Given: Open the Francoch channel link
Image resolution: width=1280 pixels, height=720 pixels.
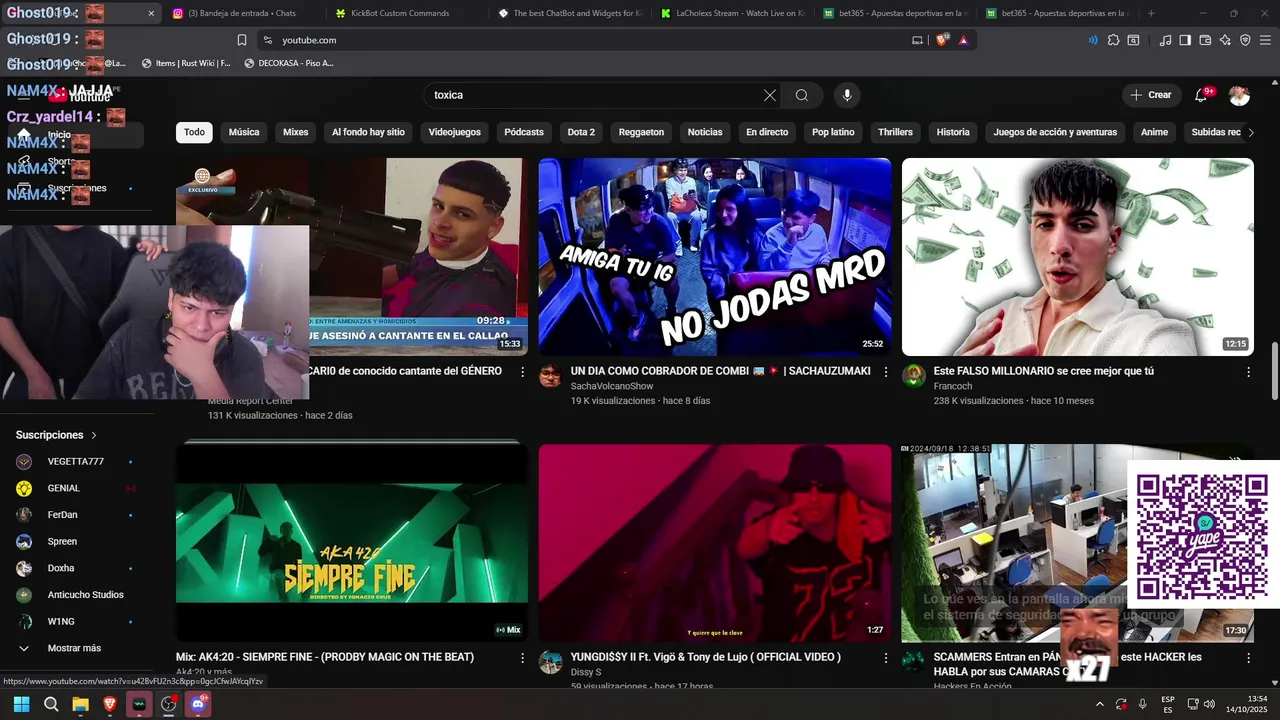Looking at the screenshot, I should [x=952, y=386].
